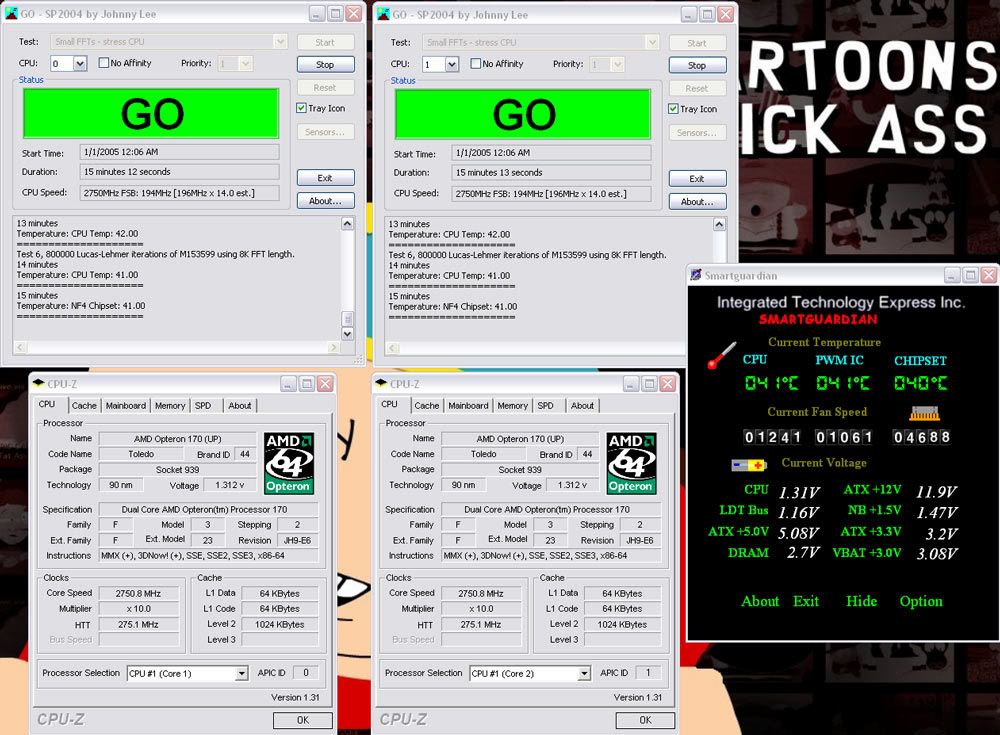
Task: Click the battery voltage icon in Smartguardian
Action: (x=748, y=465)
